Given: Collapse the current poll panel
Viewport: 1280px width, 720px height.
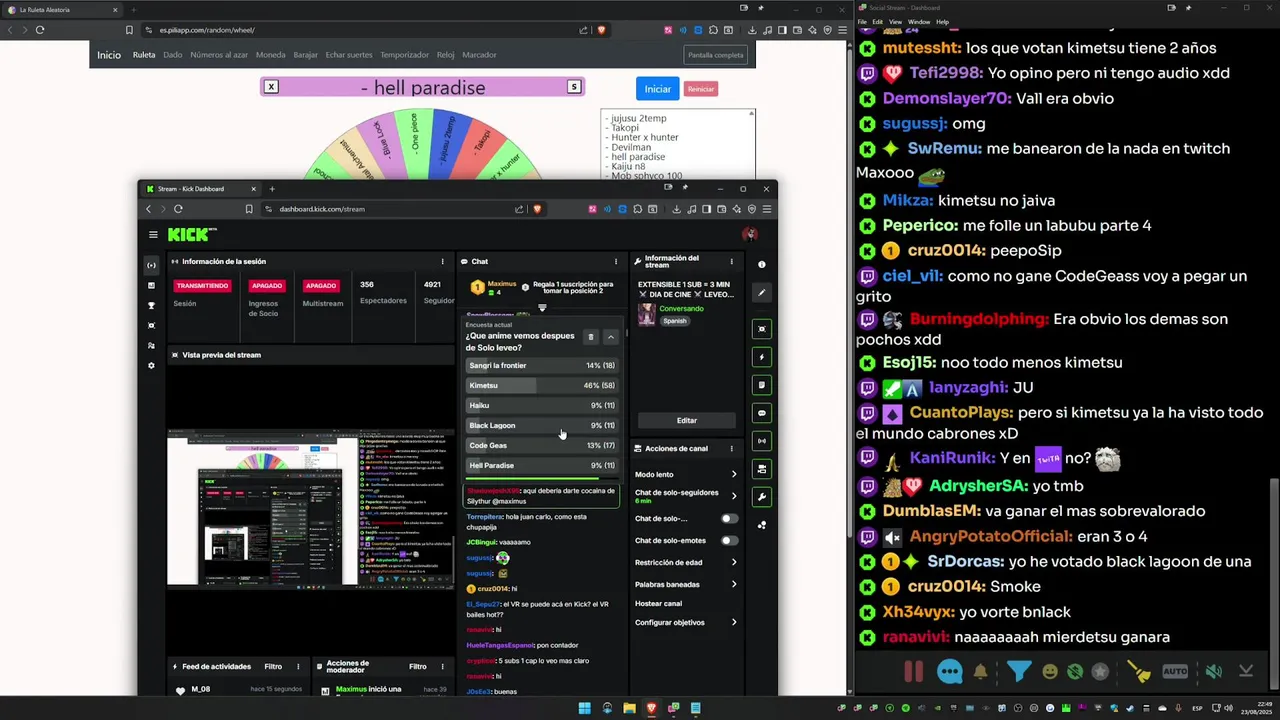Looking at the screenshot, I should [x=611, y=337].
